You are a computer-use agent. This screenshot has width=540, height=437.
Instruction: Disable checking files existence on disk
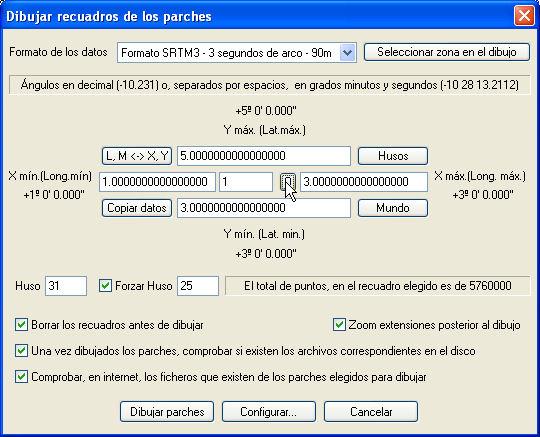[21, 351]
